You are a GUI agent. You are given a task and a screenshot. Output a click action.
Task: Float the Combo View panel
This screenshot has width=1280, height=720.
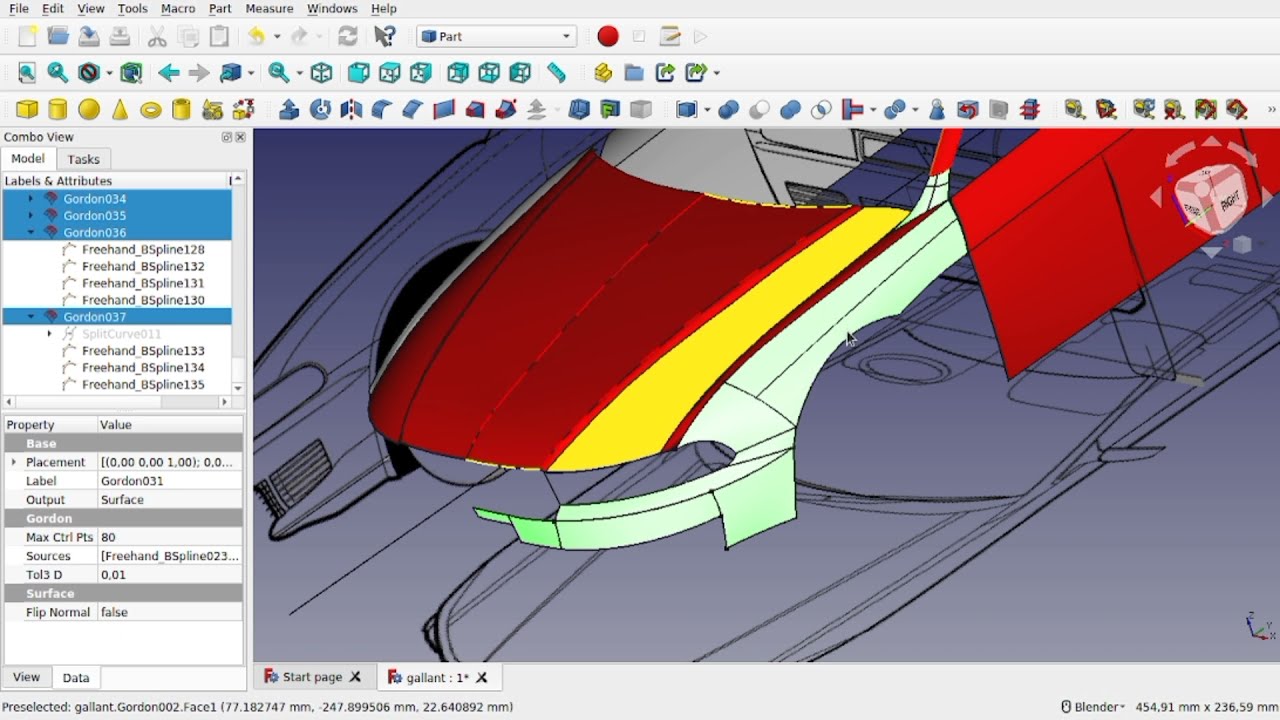[x=227, y=137]
